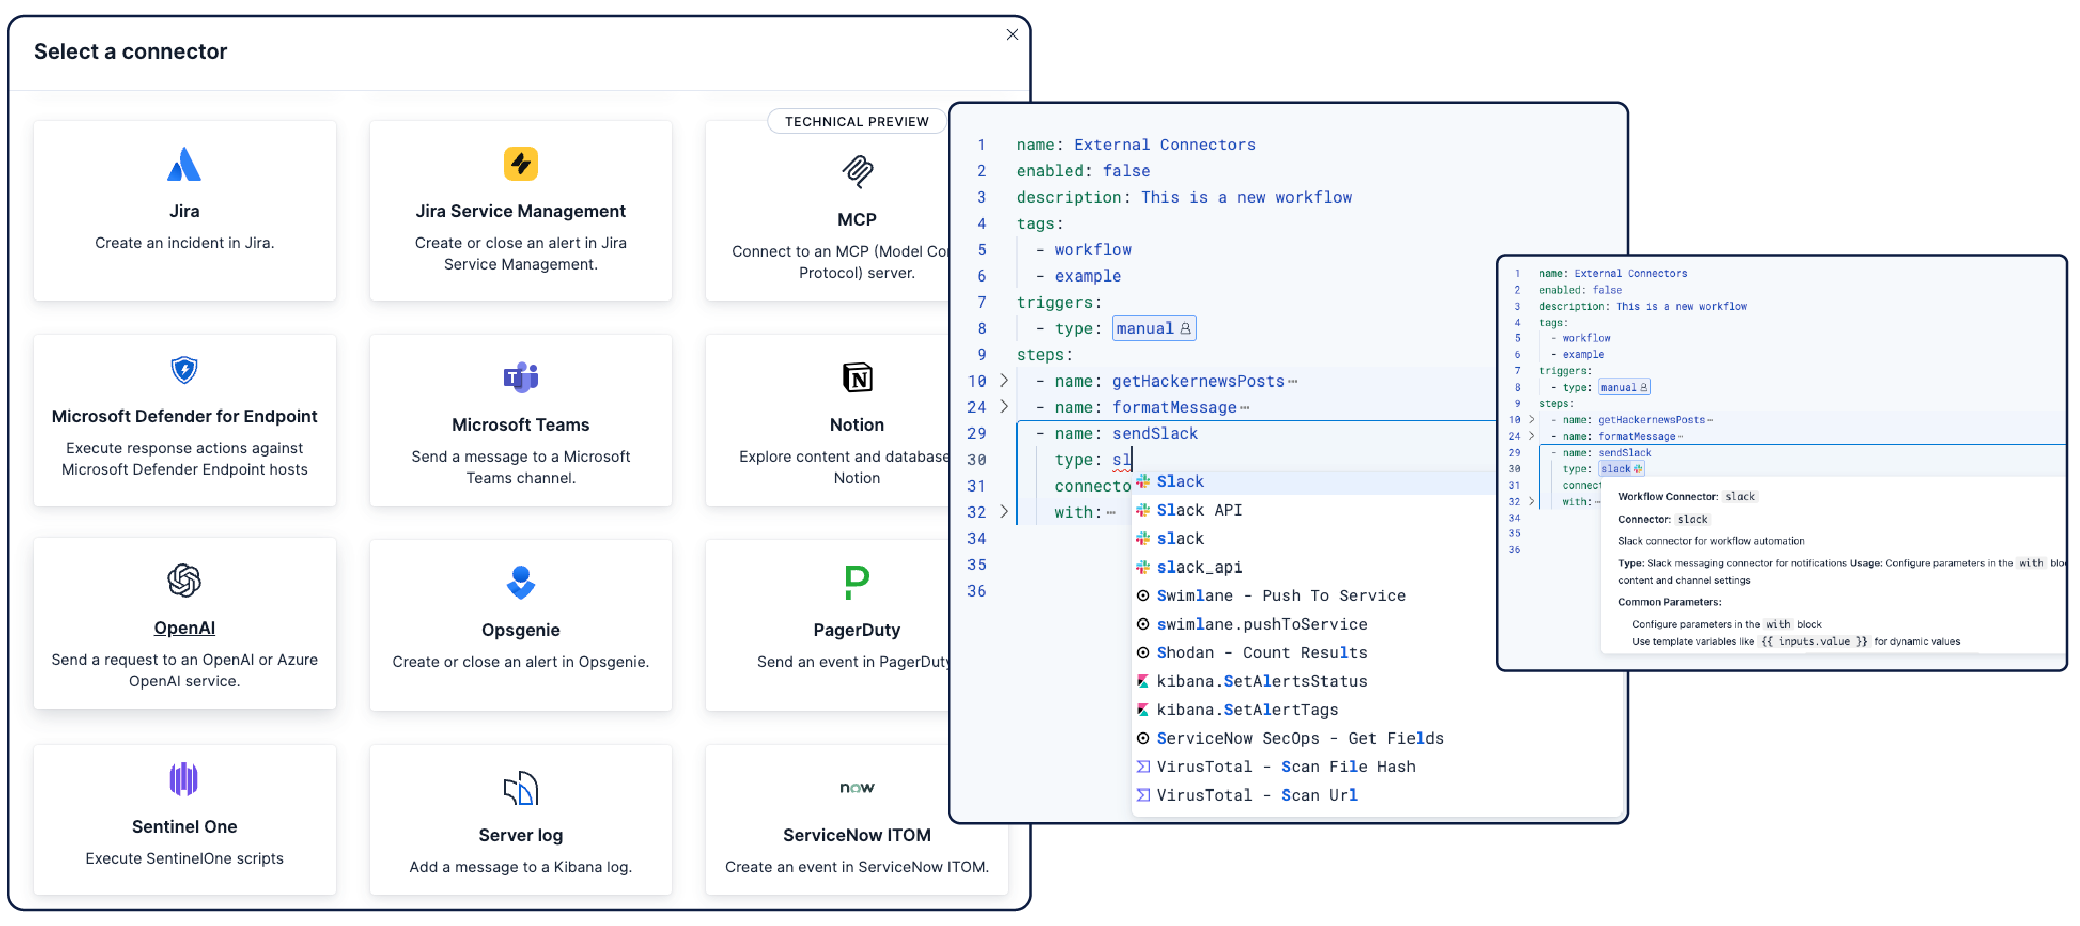Choose 'kibana.SetAlertsStatus' in suggestion list
The height and width of the screenshot is (926, 2080).
pos(1261,681)
